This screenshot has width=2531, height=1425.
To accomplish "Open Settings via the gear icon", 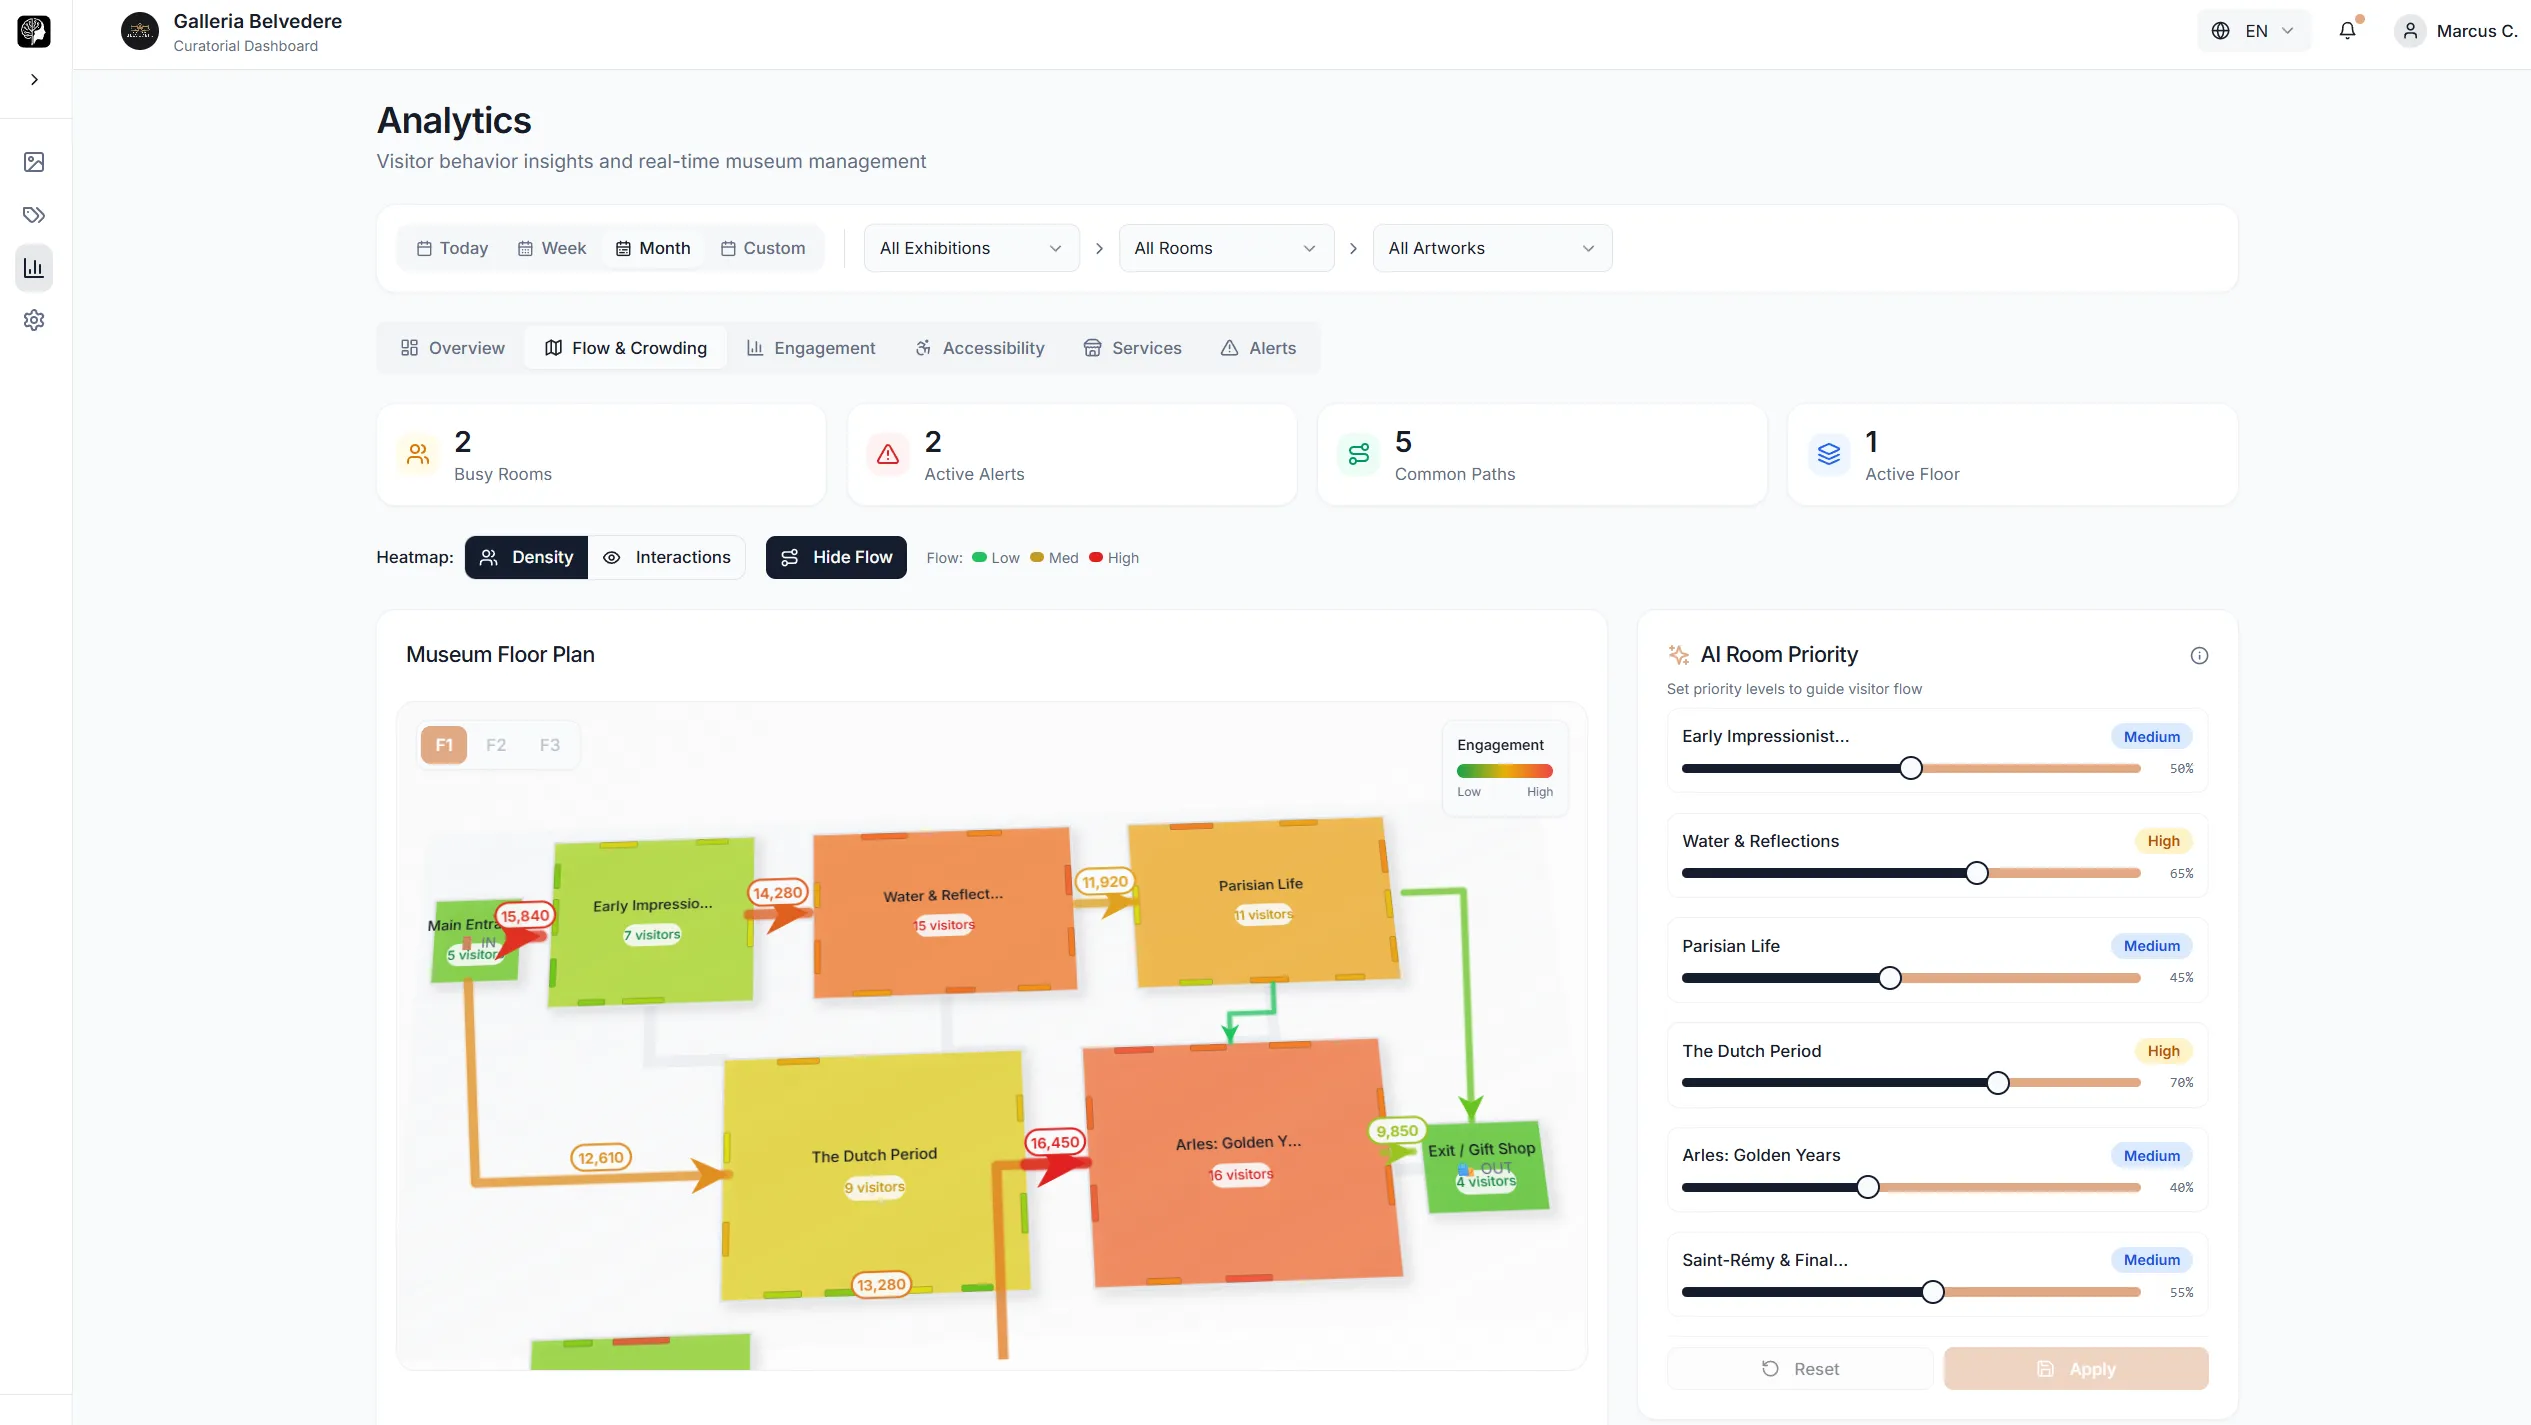I will click(x=35, y=319).
